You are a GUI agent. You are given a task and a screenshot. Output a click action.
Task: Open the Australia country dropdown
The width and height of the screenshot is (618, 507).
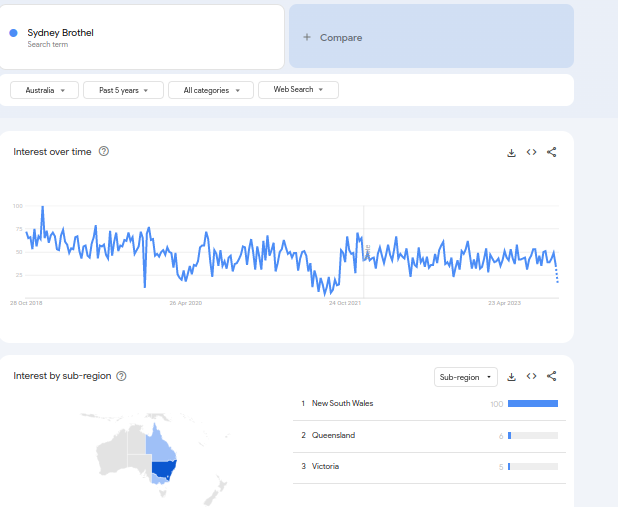45,90
